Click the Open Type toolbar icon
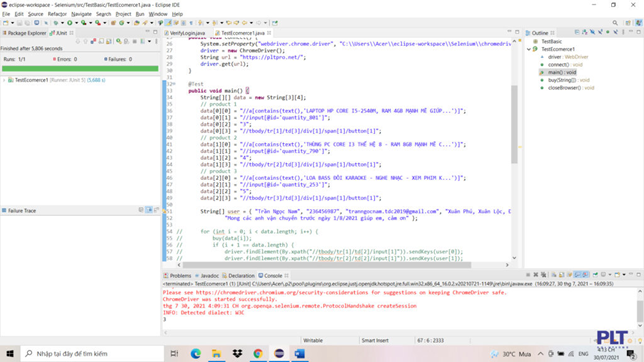Screen dimensions: 644x362 click(136, 23)
